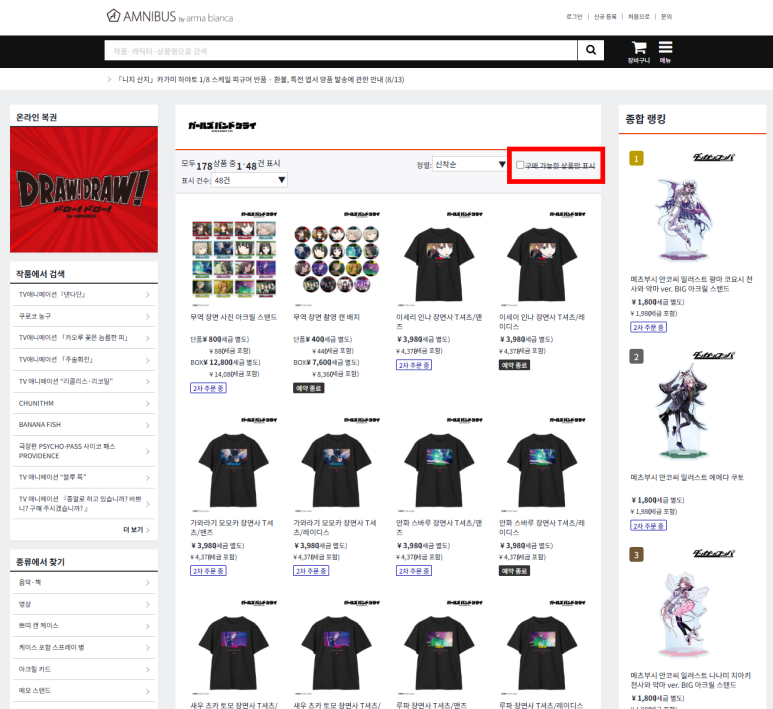
Task: Click the 처음으로 link
Action: pyautogui.click(x=638, y=17)
